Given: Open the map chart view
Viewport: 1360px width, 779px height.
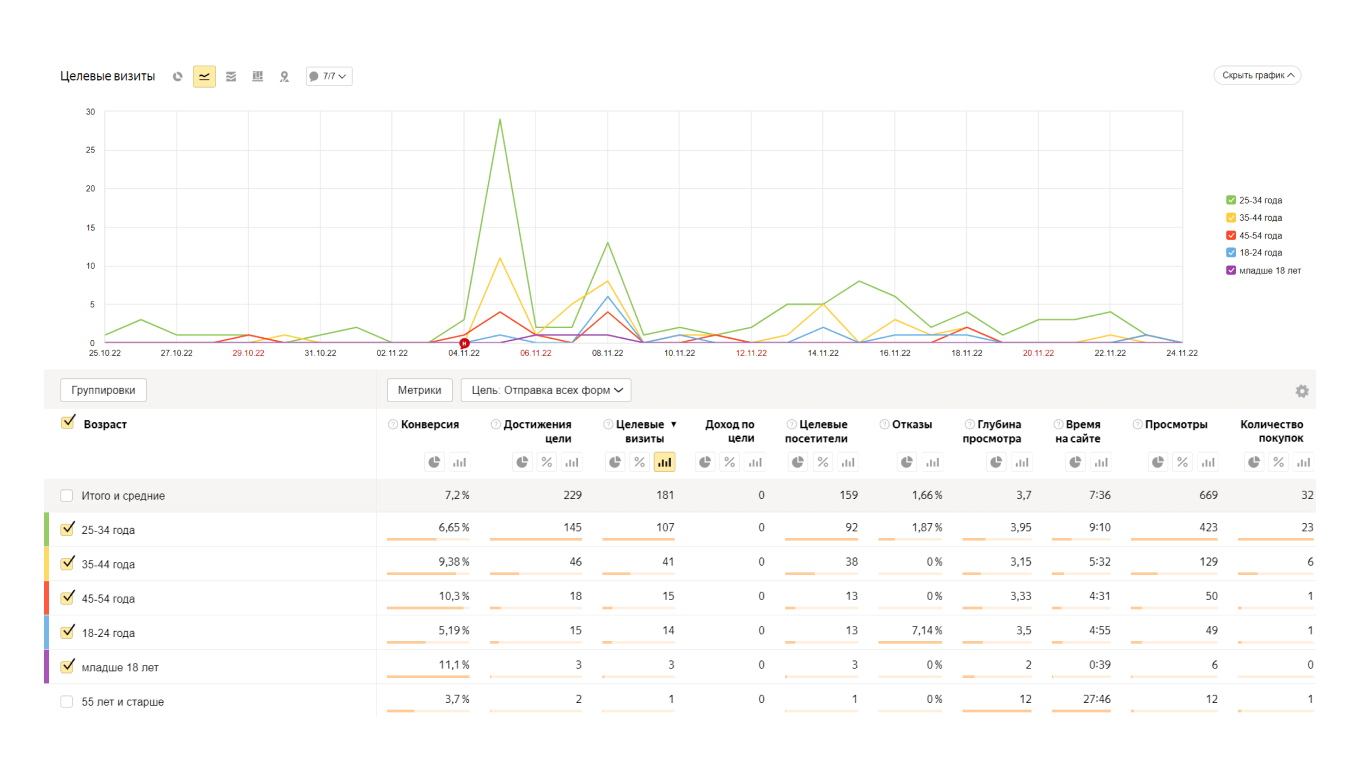Looking at the screenshot, I should (x=284, y=77).
